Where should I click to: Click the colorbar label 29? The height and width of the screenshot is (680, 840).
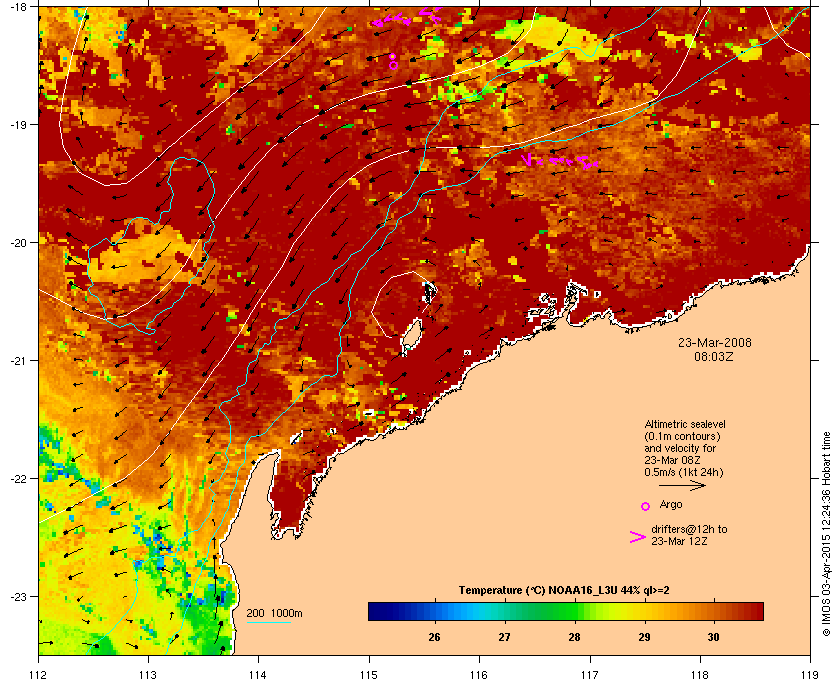(644, 637)
